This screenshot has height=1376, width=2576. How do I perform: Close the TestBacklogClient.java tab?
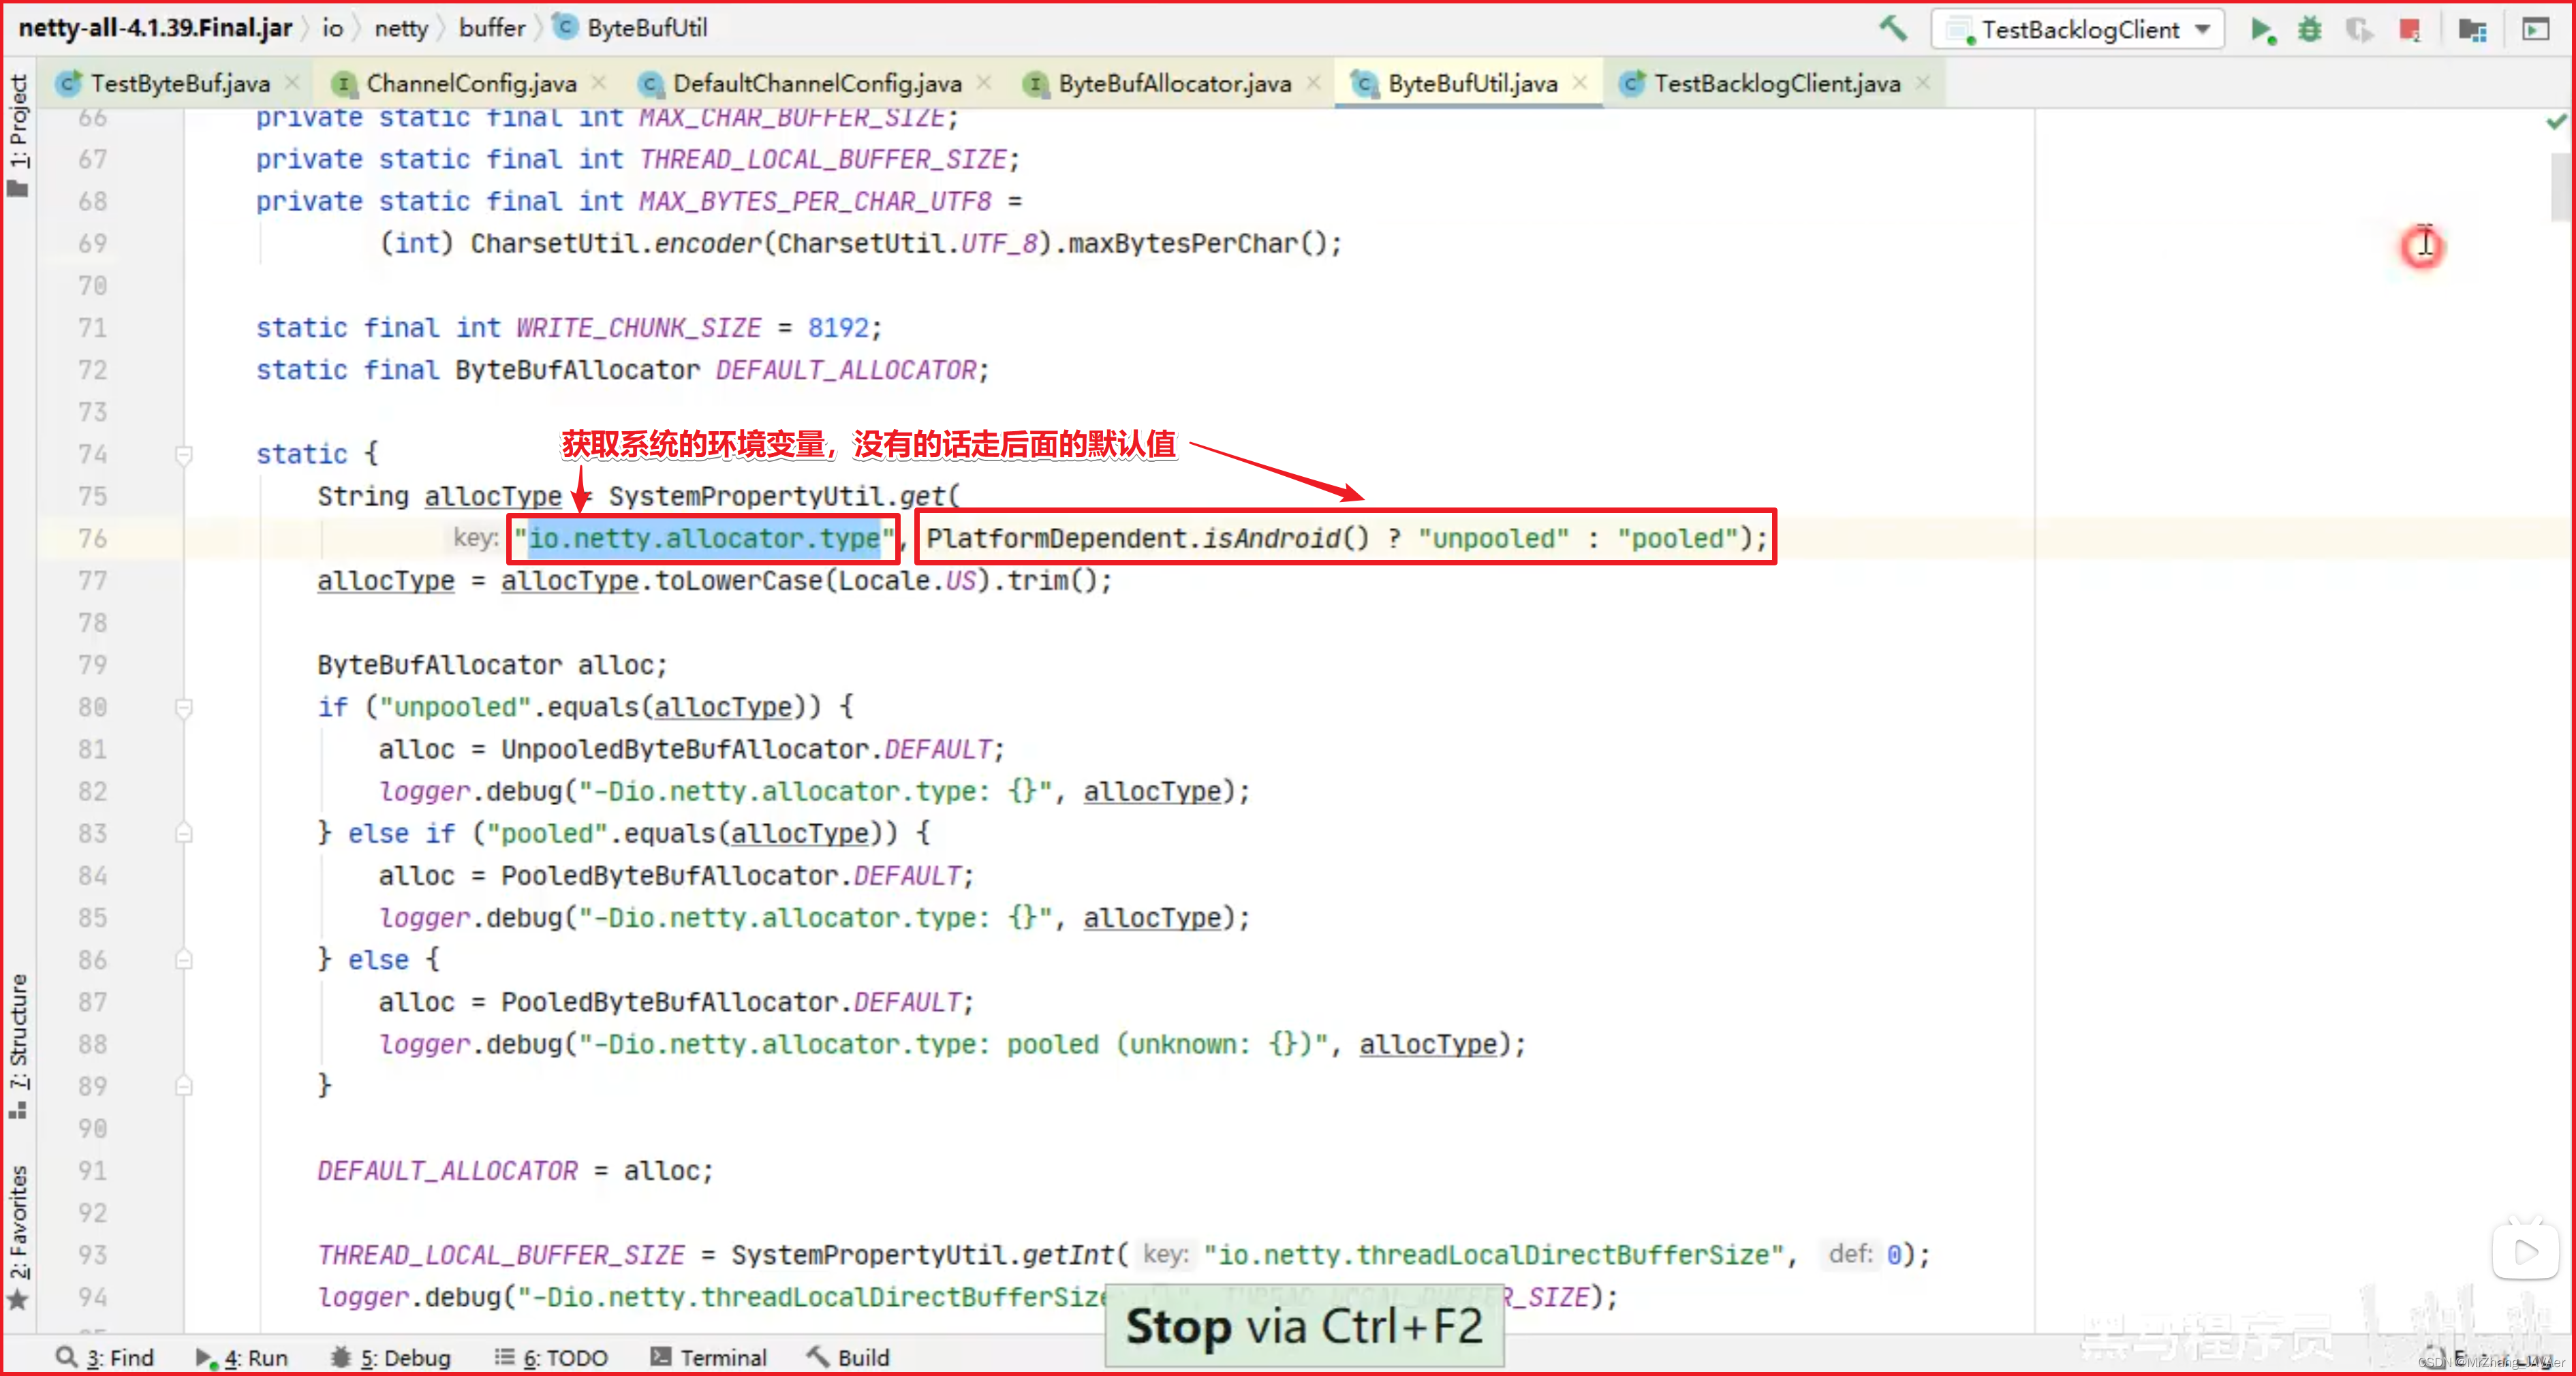click(1922, 83)
